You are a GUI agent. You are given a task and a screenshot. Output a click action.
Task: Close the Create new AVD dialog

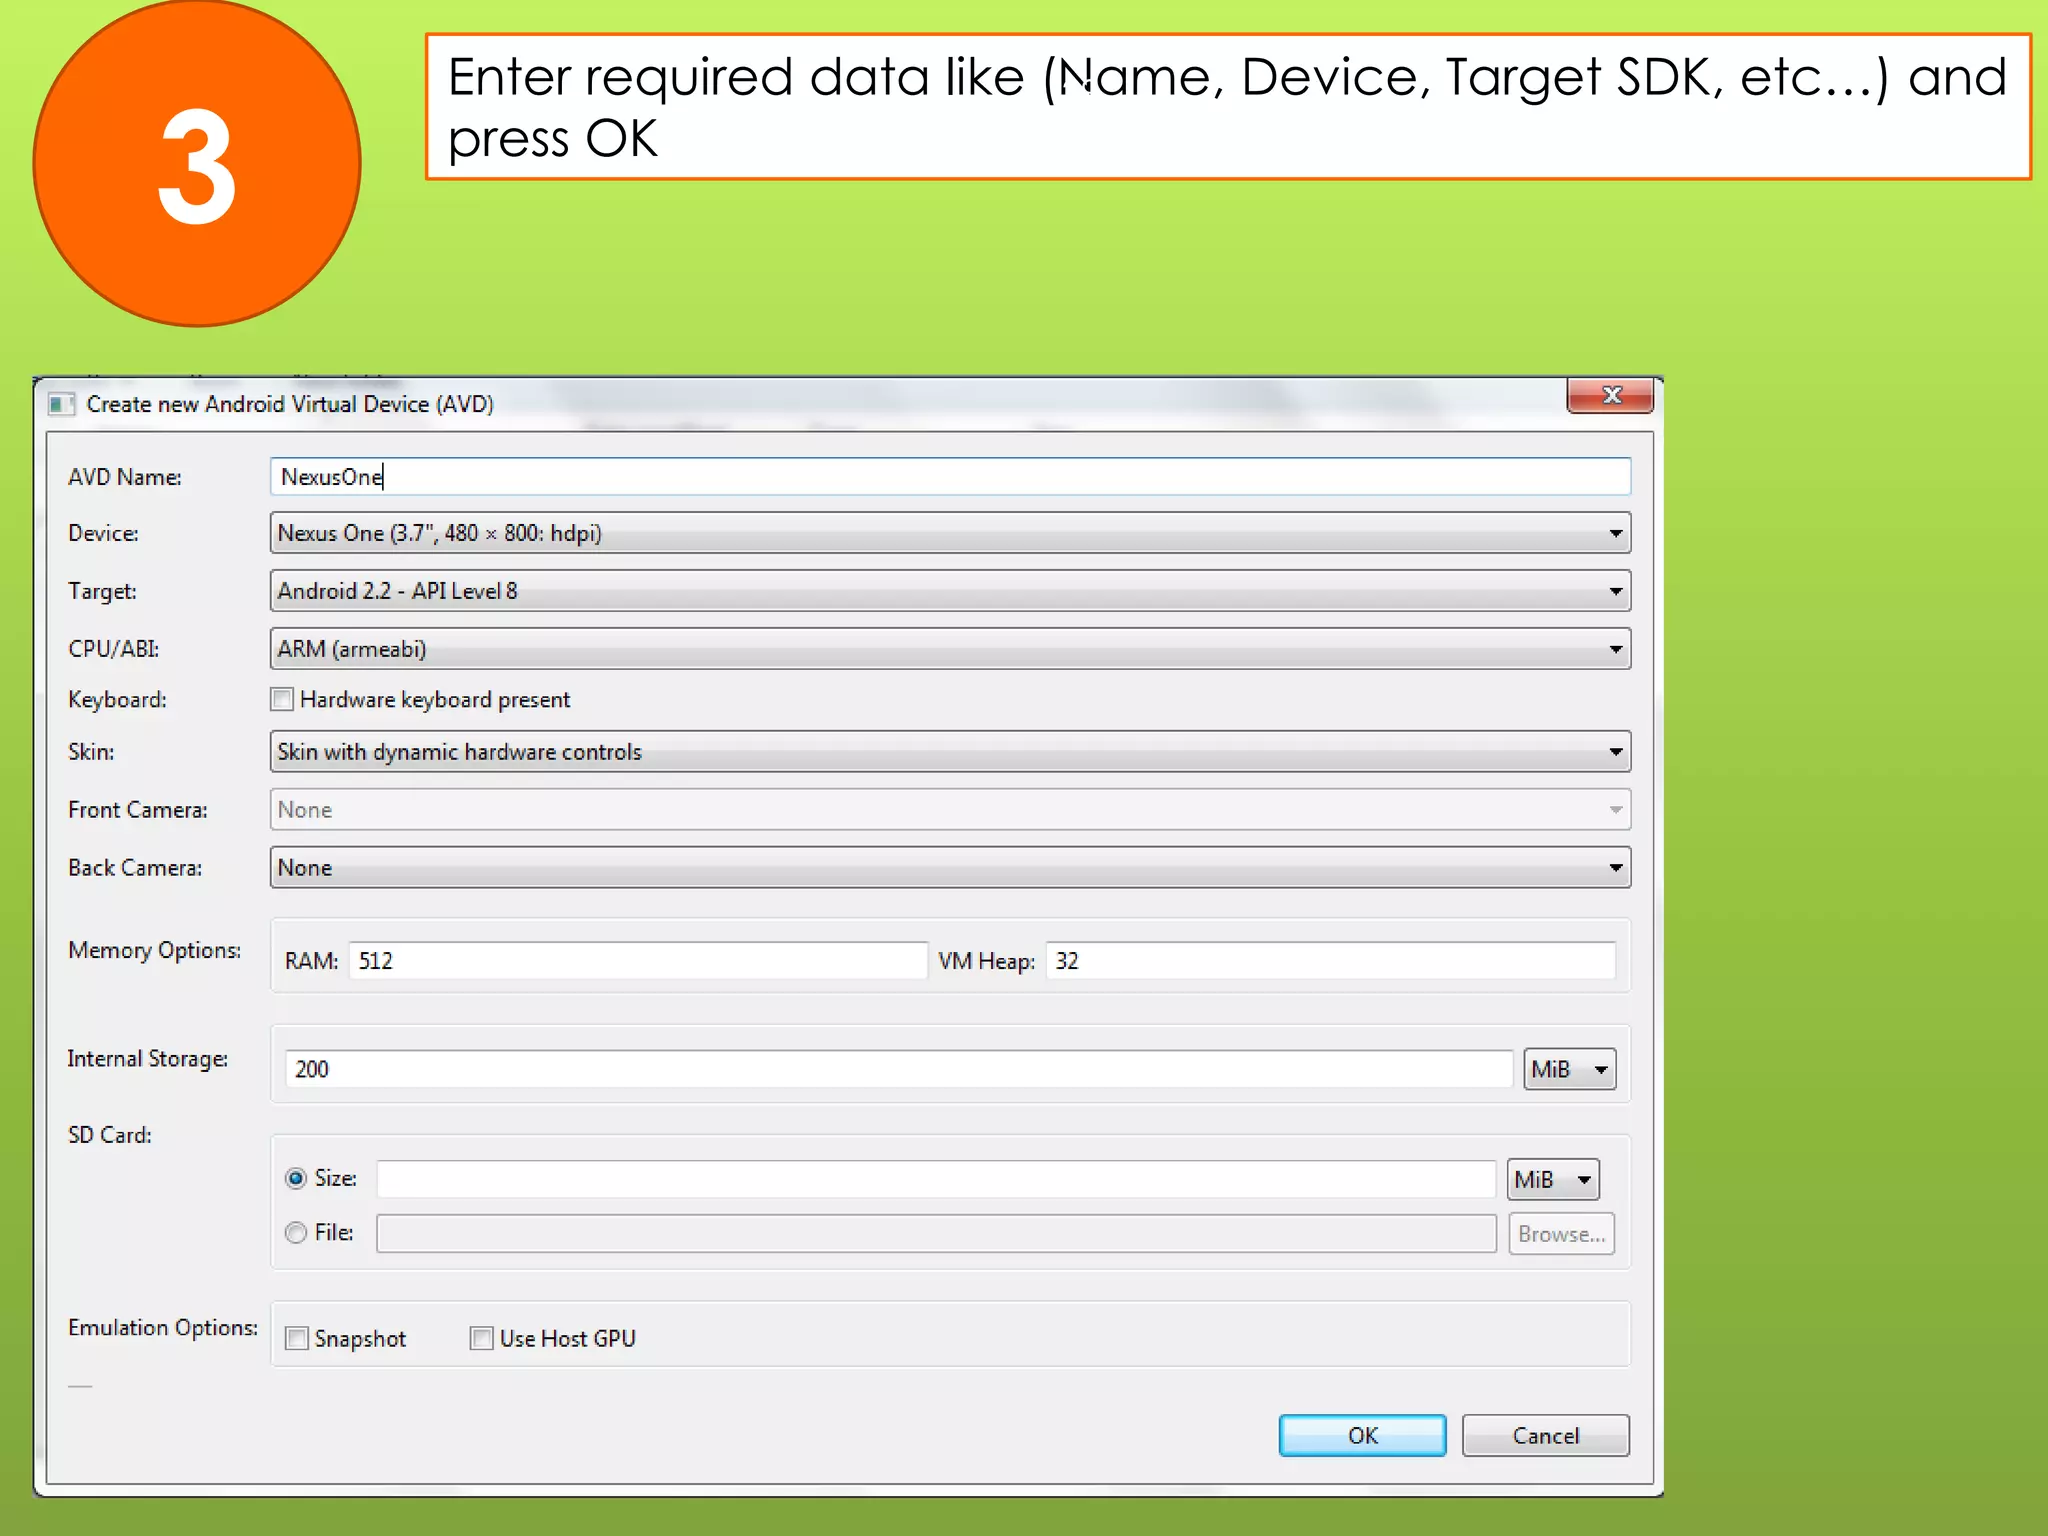(1610, 395)
